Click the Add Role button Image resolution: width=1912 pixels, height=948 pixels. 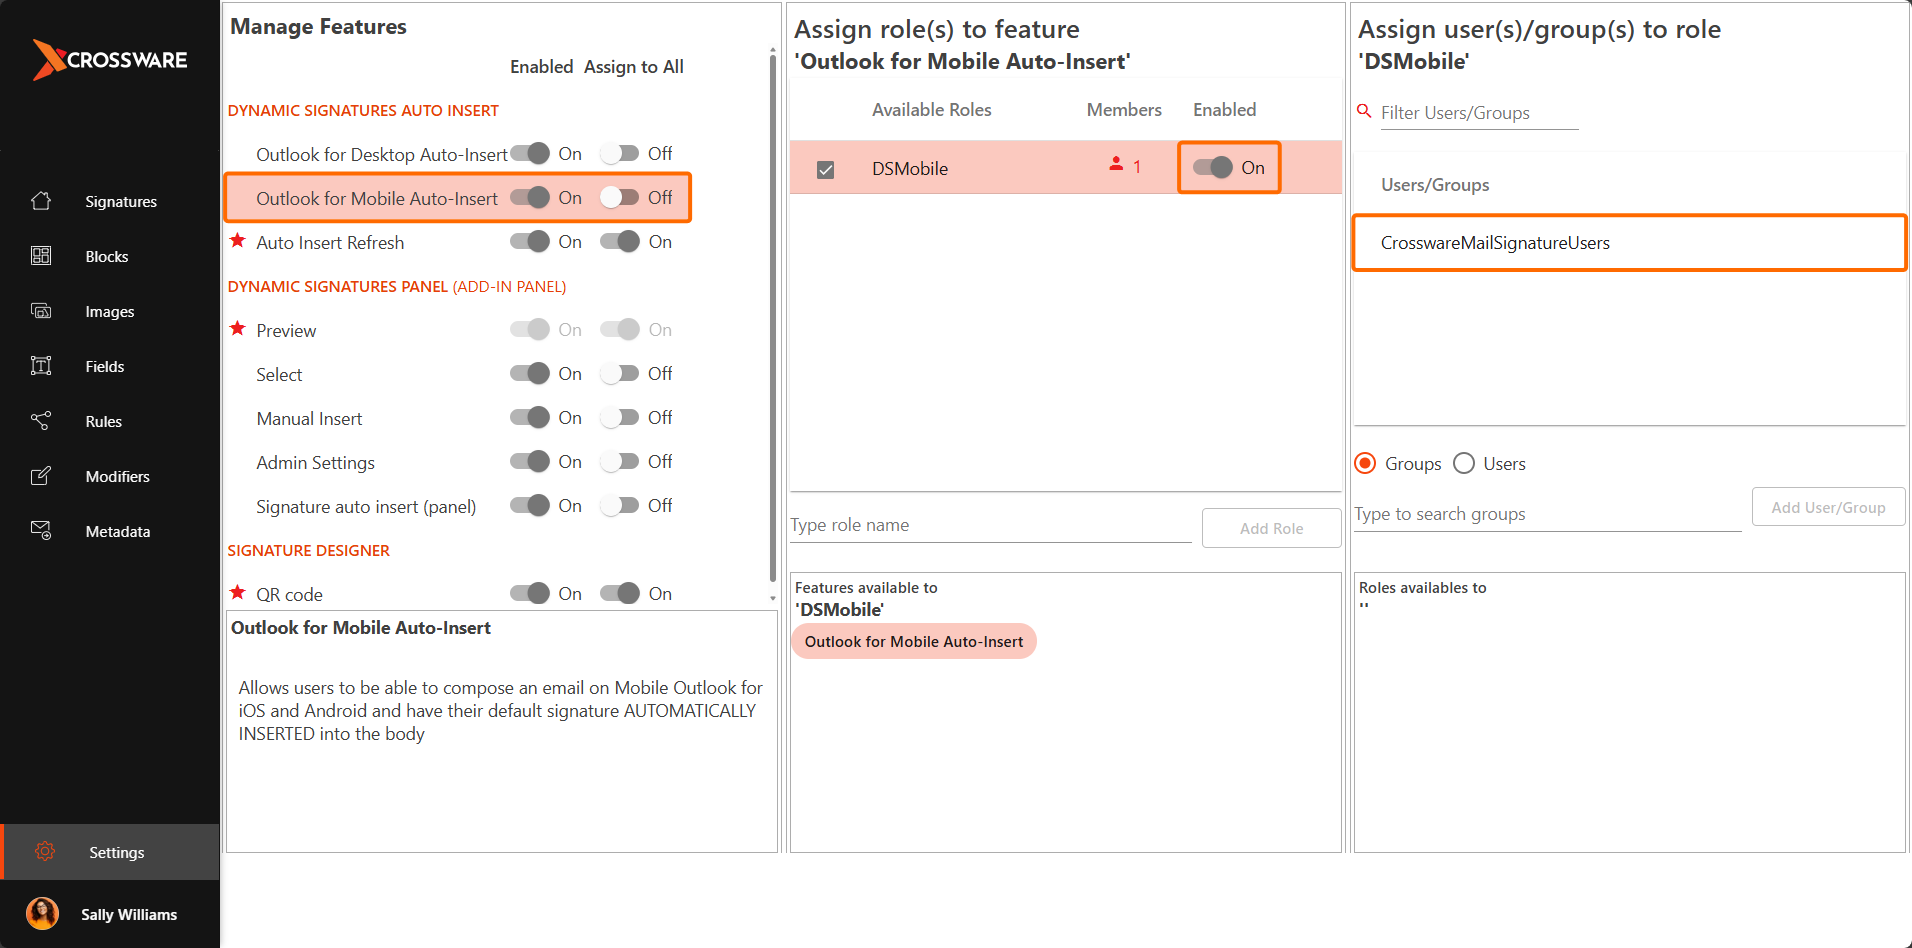pos(1271,527)
